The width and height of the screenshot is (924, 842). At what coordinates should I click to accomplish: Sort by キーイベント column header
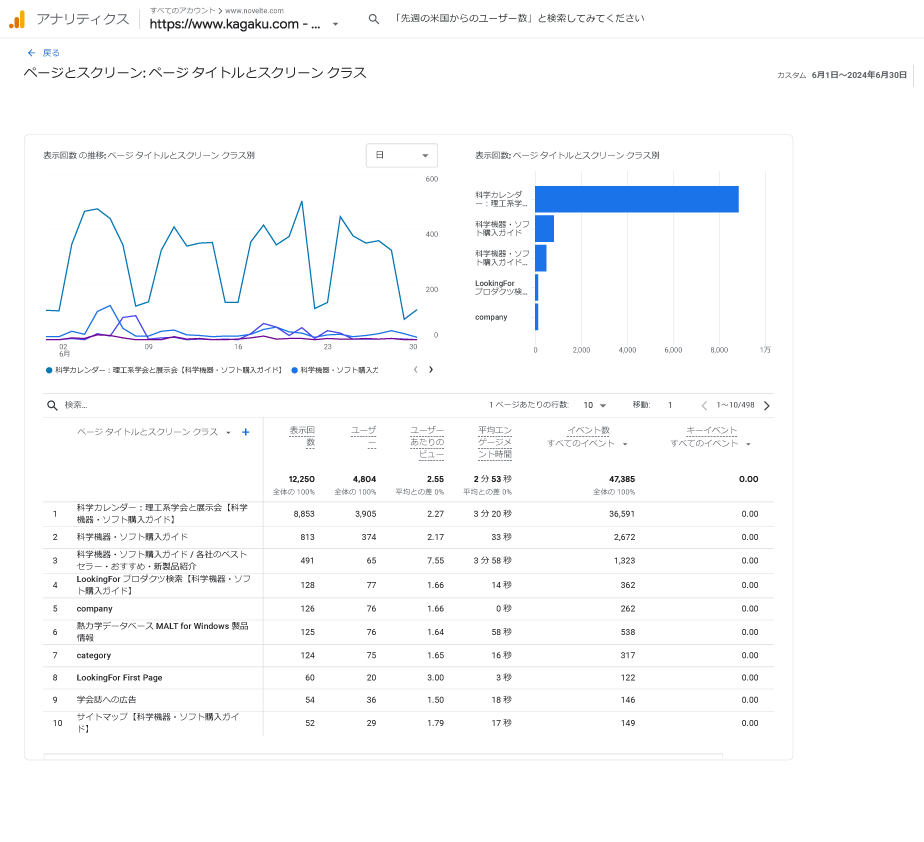(712, 431)
